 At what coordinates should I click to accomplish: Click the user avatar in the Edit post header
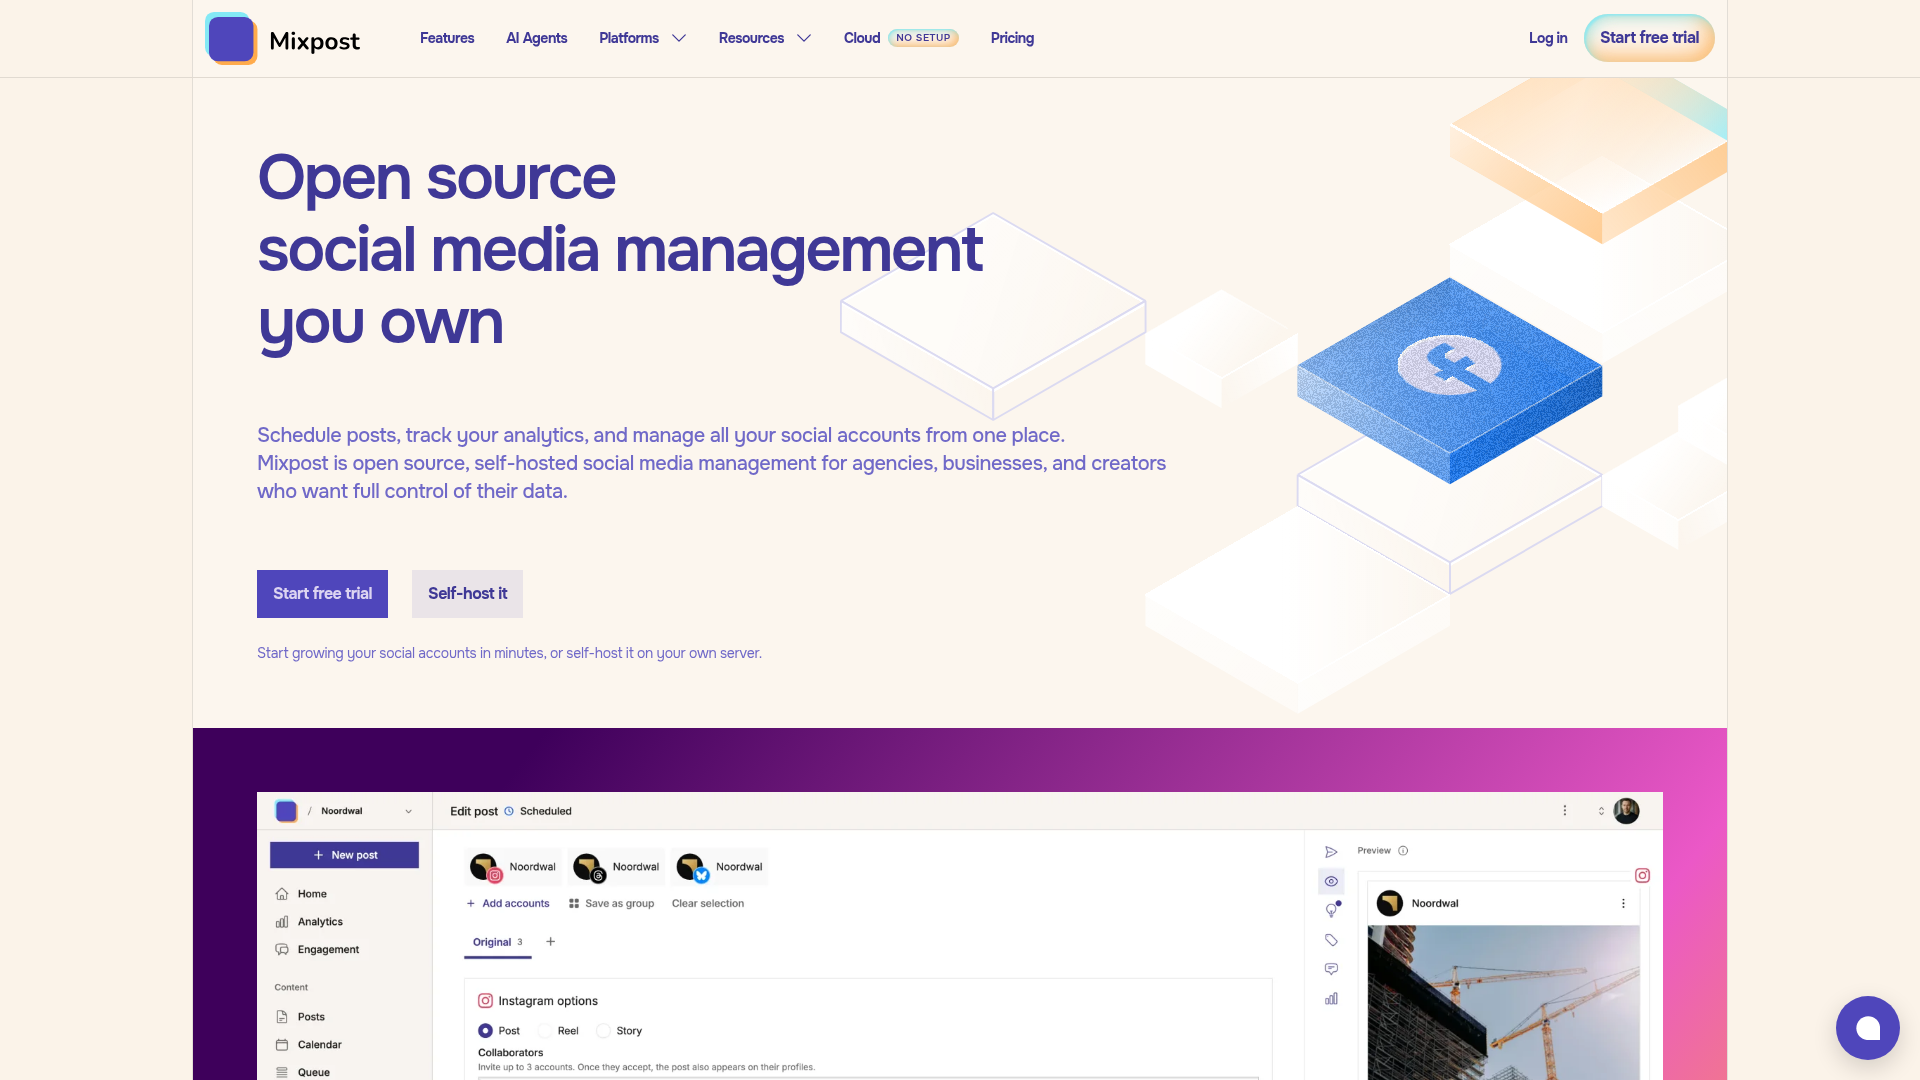(x=1626, y=811)
